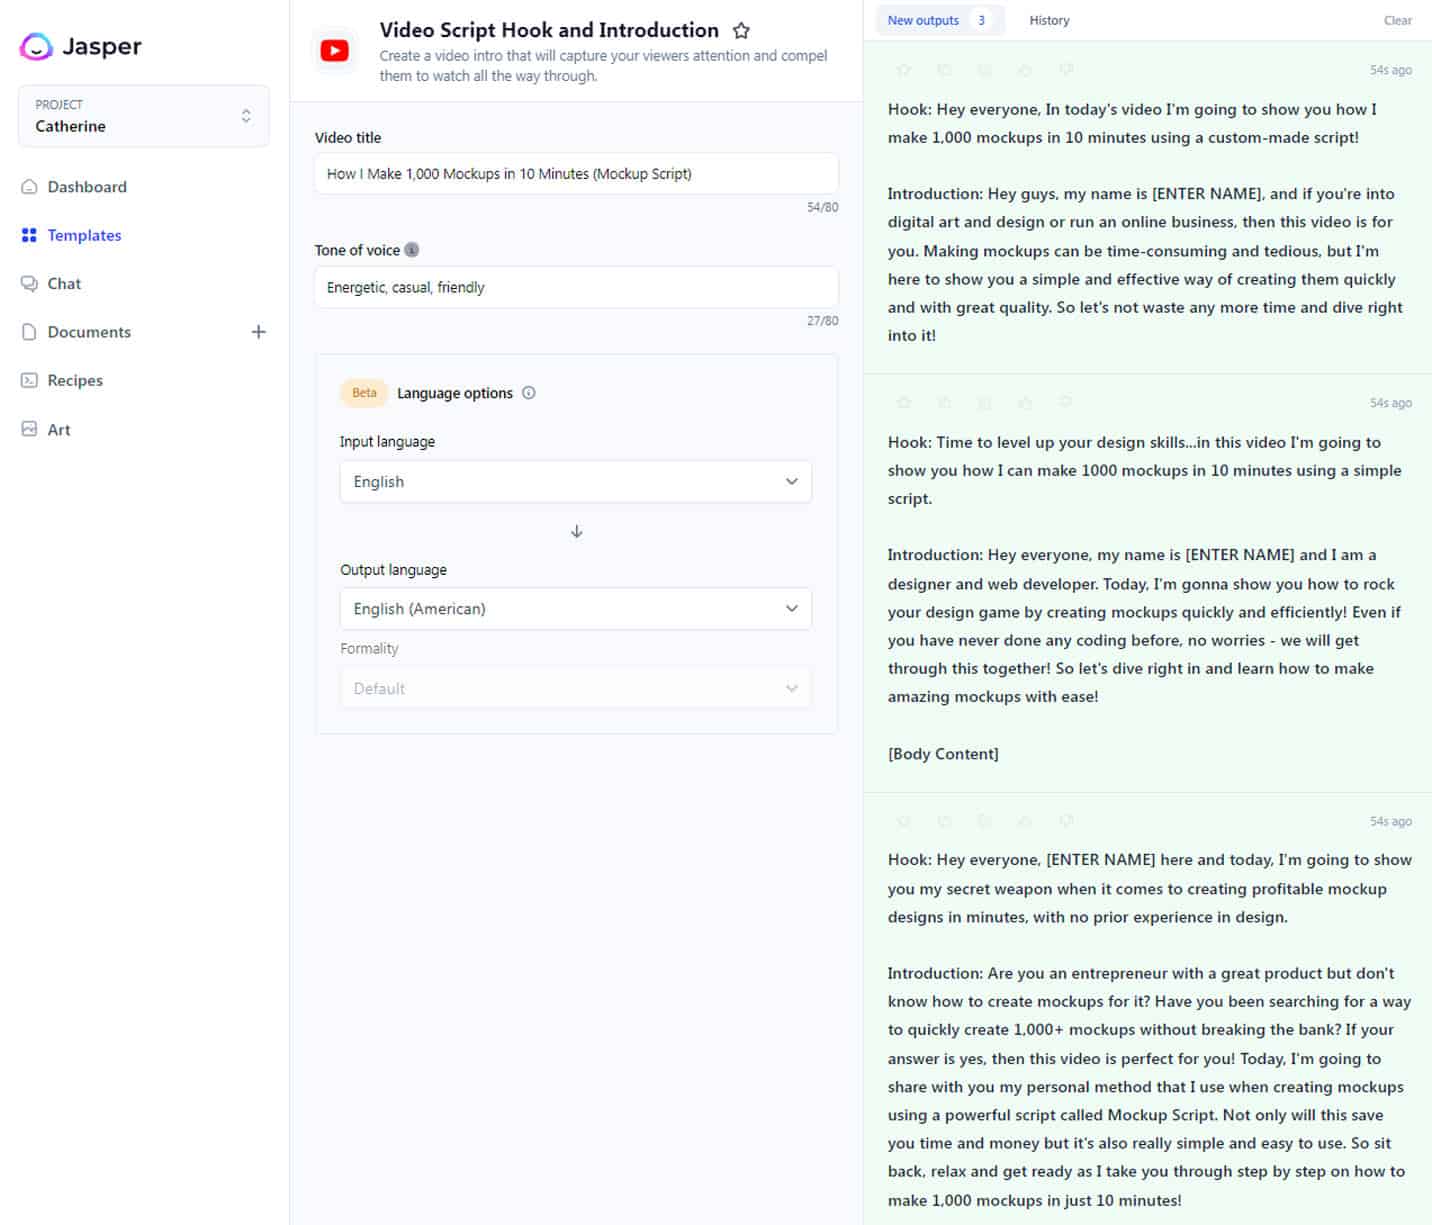Click the '27/80' character counter

823,321
